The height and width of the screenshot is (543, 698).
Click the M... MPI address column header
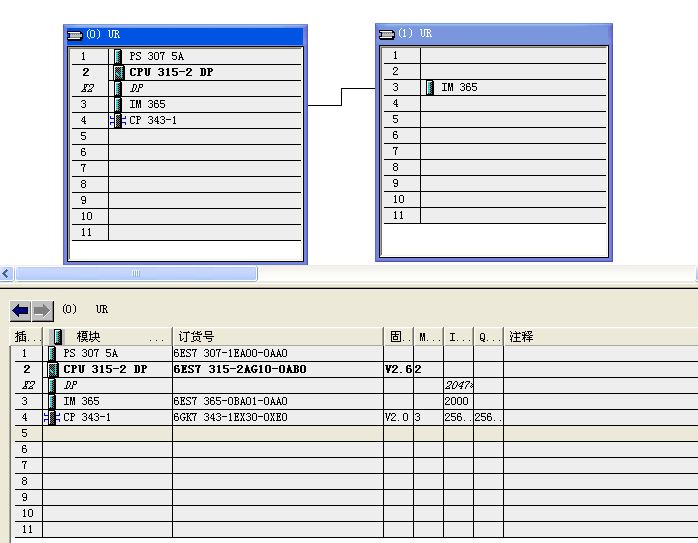click(429, 336)
